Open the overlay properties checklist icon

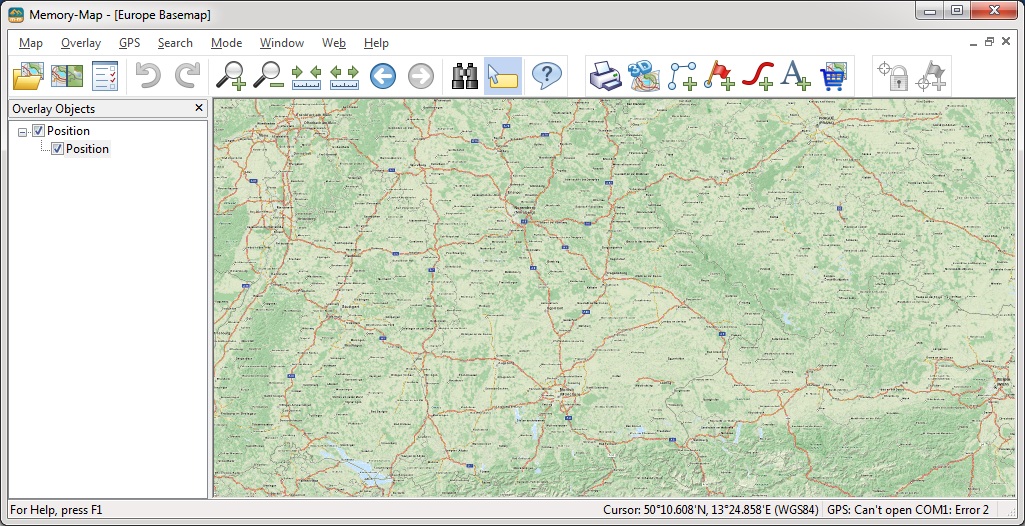[105, 76]
